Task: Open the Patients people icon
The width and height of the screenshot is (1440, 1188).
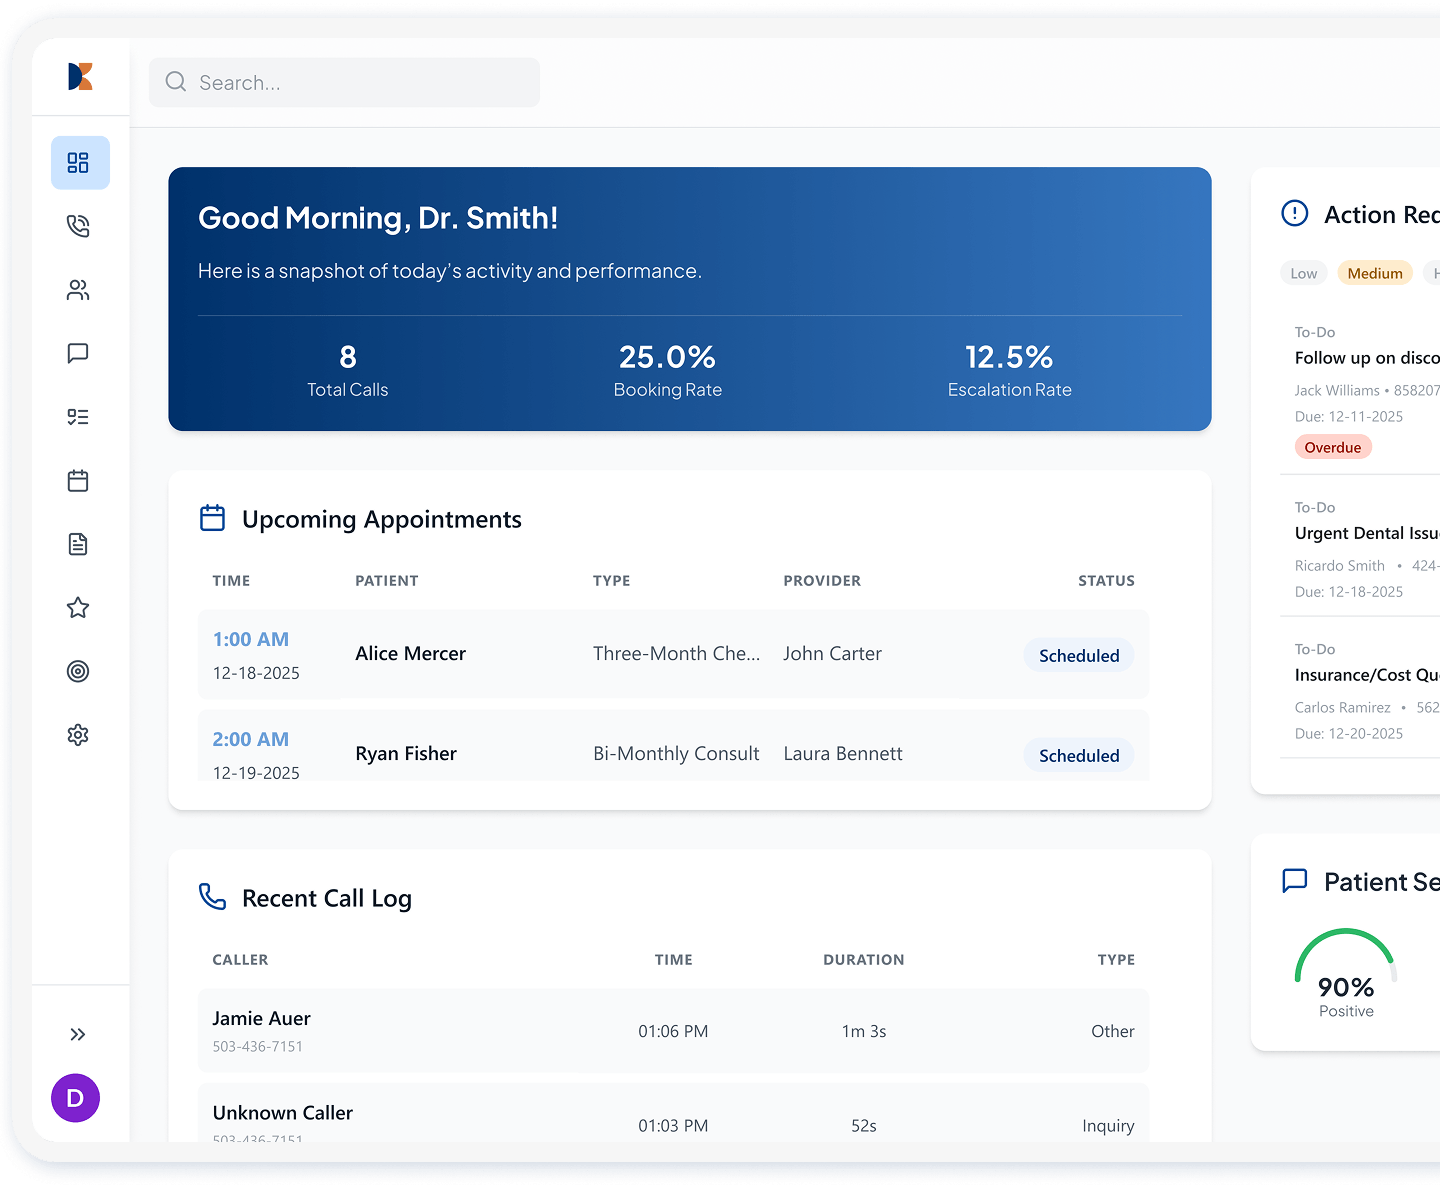Action: (x=78, y=290)
